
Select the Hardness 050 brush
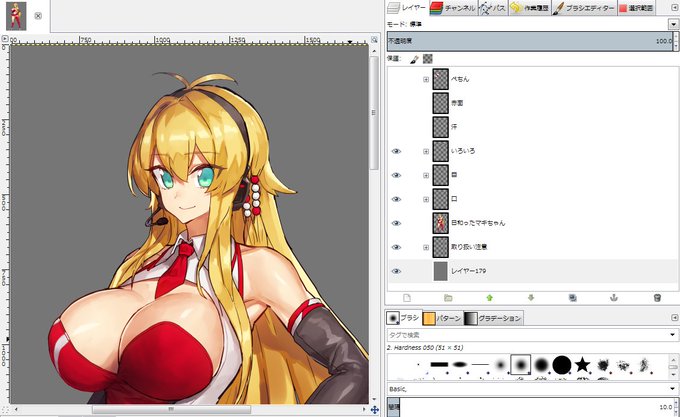click(520, 365)
